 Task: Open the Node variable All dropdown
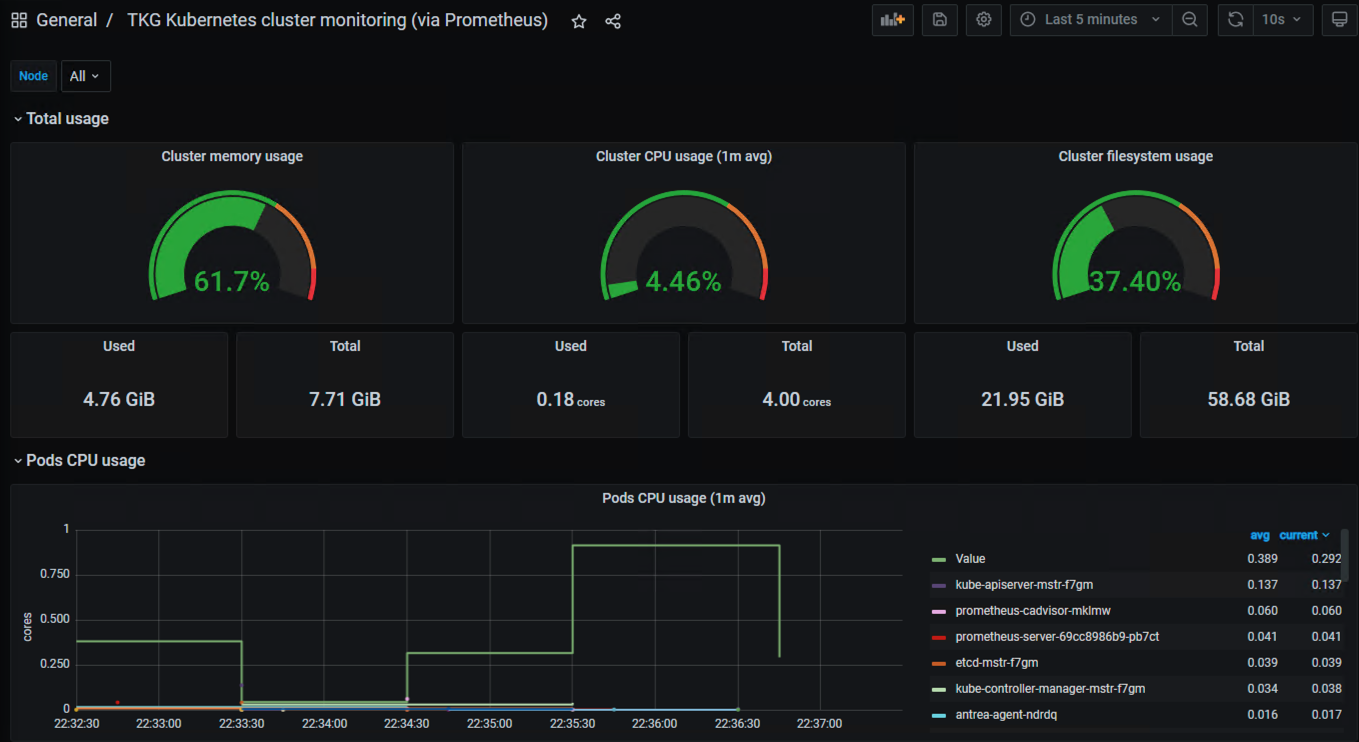[x=86, y=76]
